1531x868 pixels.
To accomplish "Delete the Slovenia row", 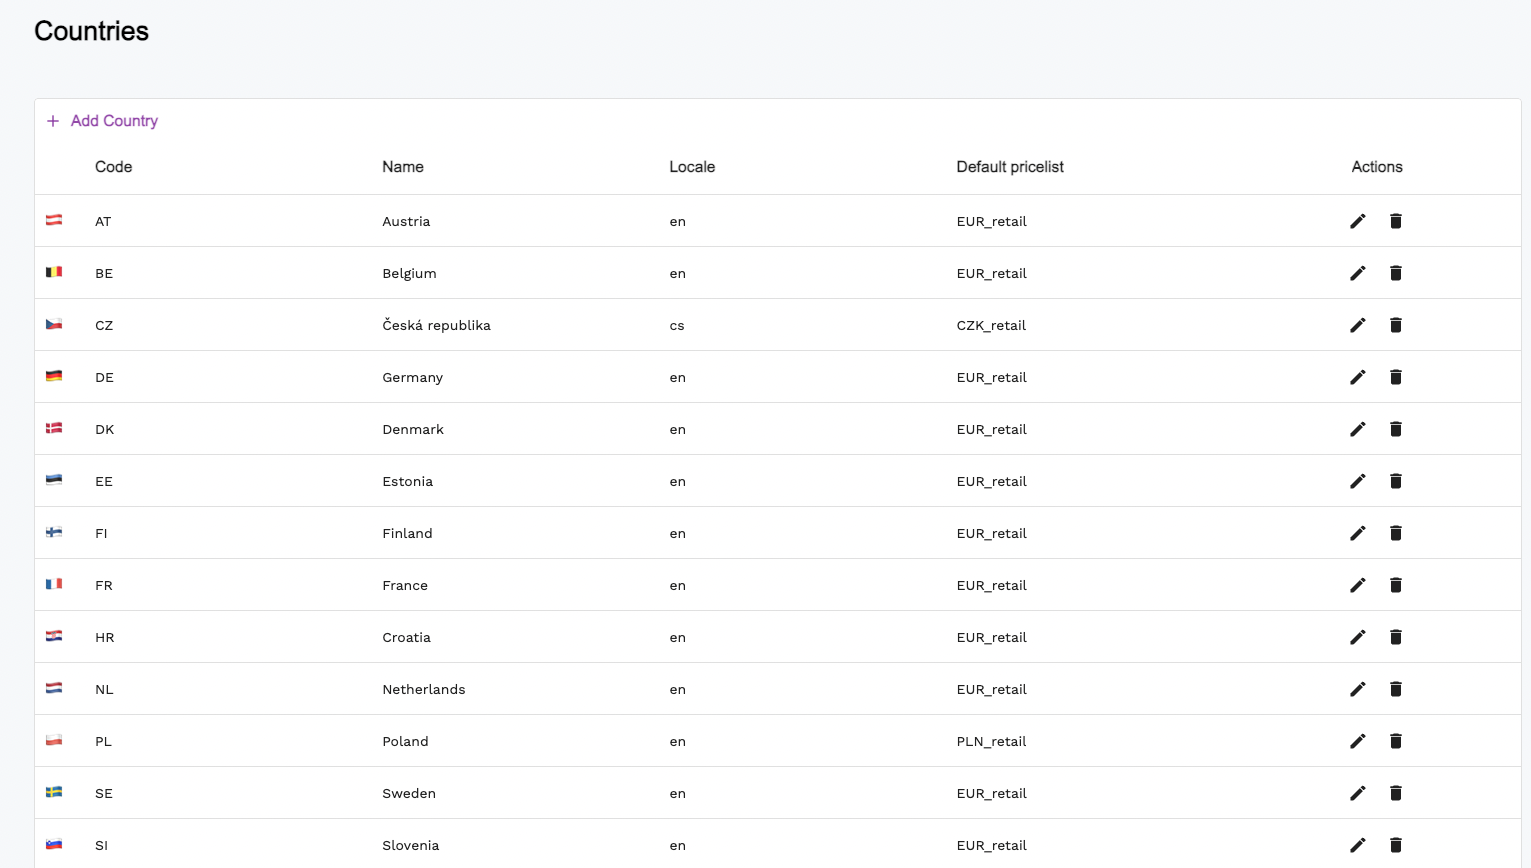I will [x=1396, y=845].
